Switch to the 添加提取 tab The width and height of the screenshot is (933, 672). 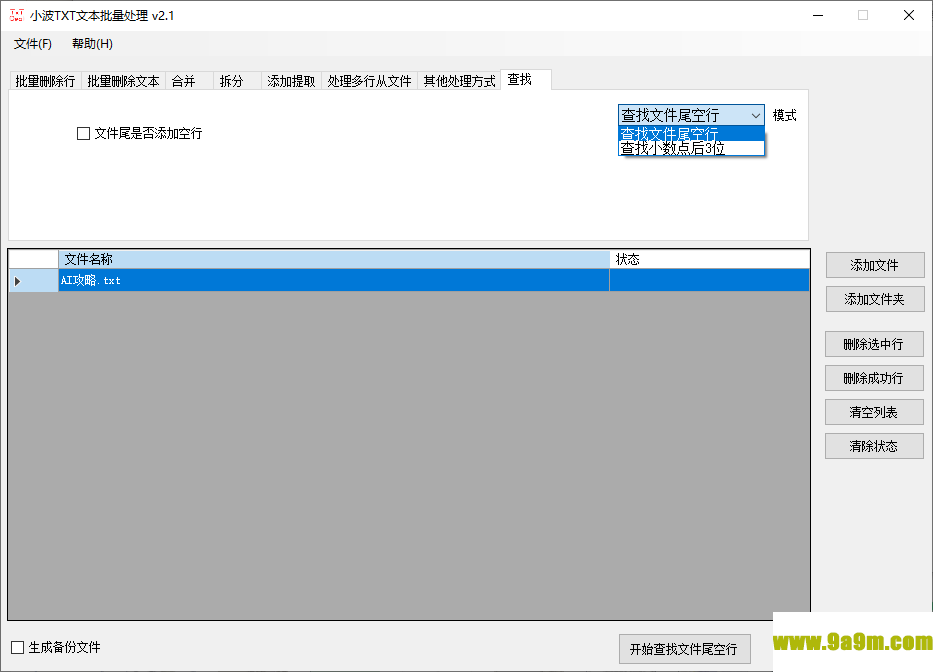pos(291,81)
